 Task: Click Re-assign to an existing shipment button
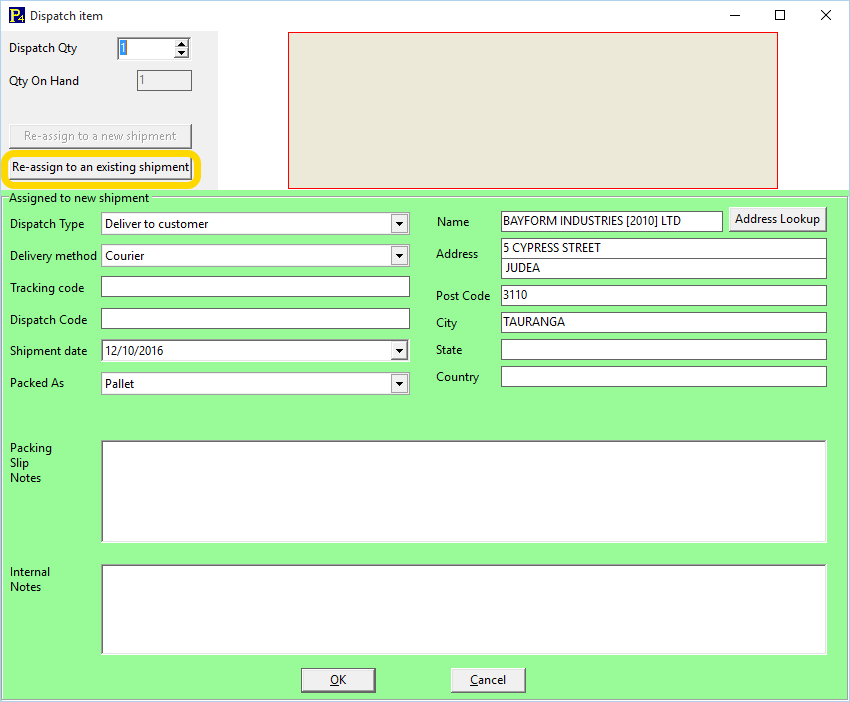(100, 167)
